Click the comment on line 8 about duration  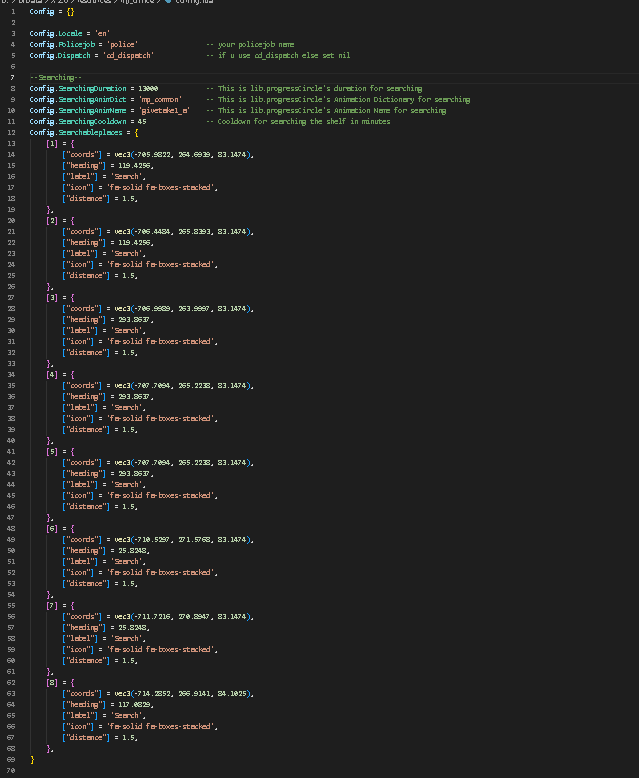tap(314, 88)
